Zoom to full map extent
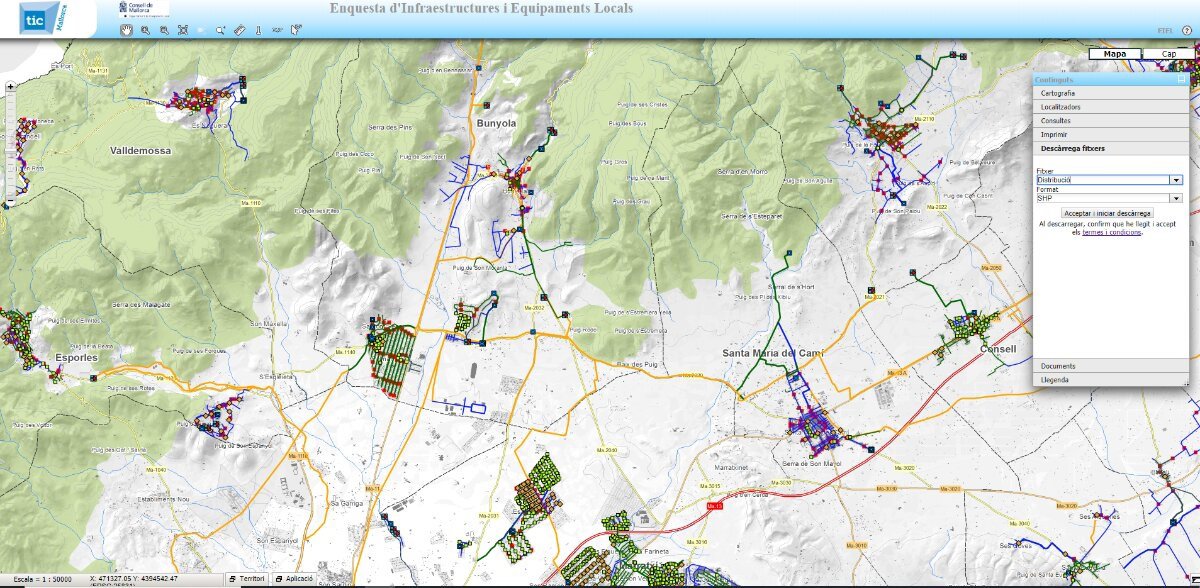The height and width of the screenshot is (588, 1200). coord(183,30)
